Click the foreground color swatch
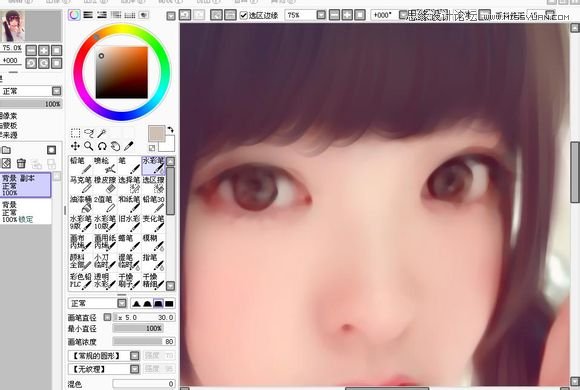580x390 pixels. pyautogui.click(x=156, y=134)
